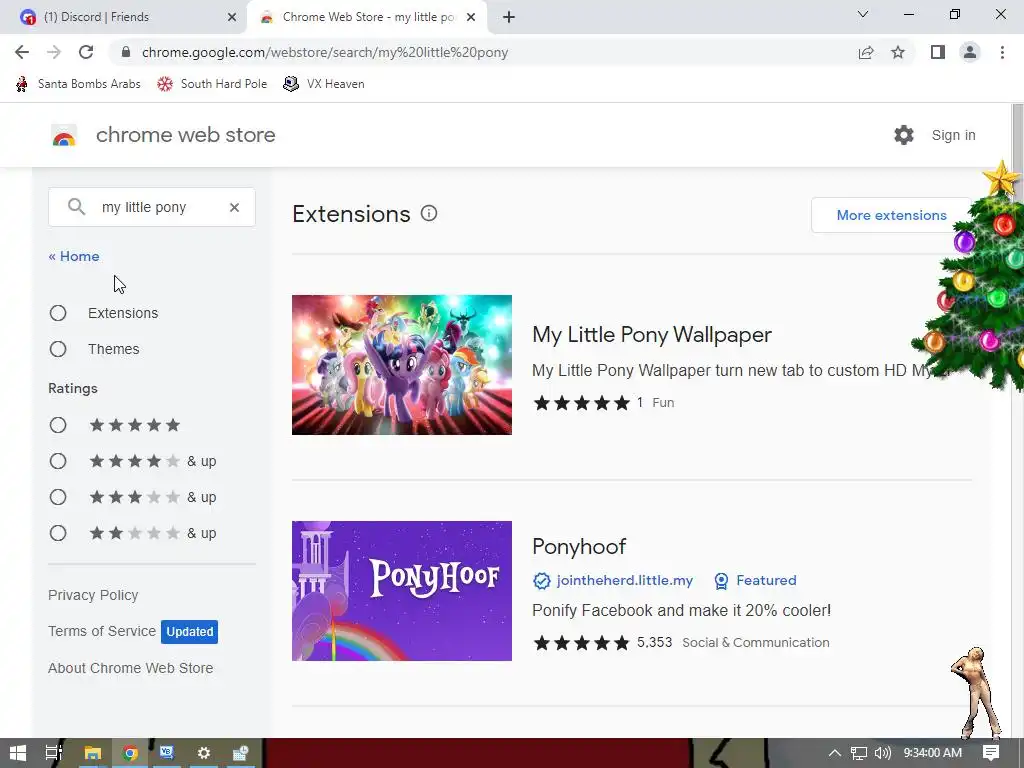Open the Chrome profile avatar menu

coord(970,52)
